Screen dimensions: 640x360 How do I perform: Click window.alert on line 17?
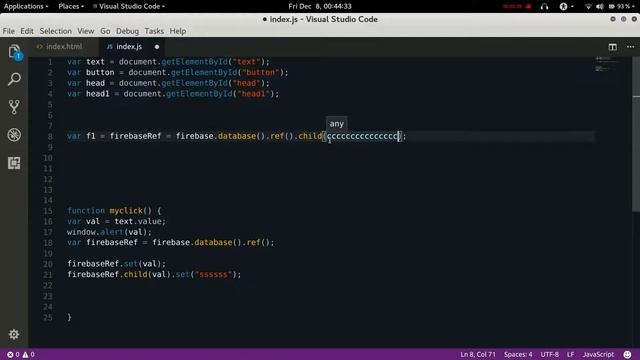tap(95, 232)
